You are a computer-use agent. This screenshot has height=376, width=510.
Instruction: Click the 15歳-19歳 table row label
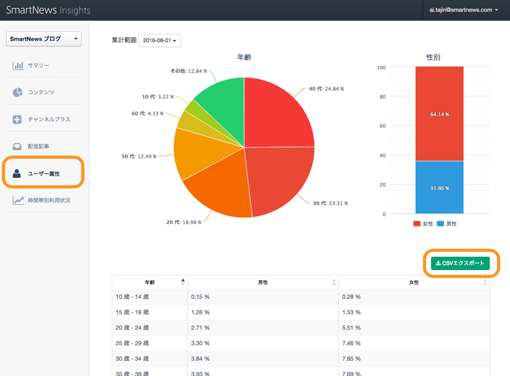(132, 312)
